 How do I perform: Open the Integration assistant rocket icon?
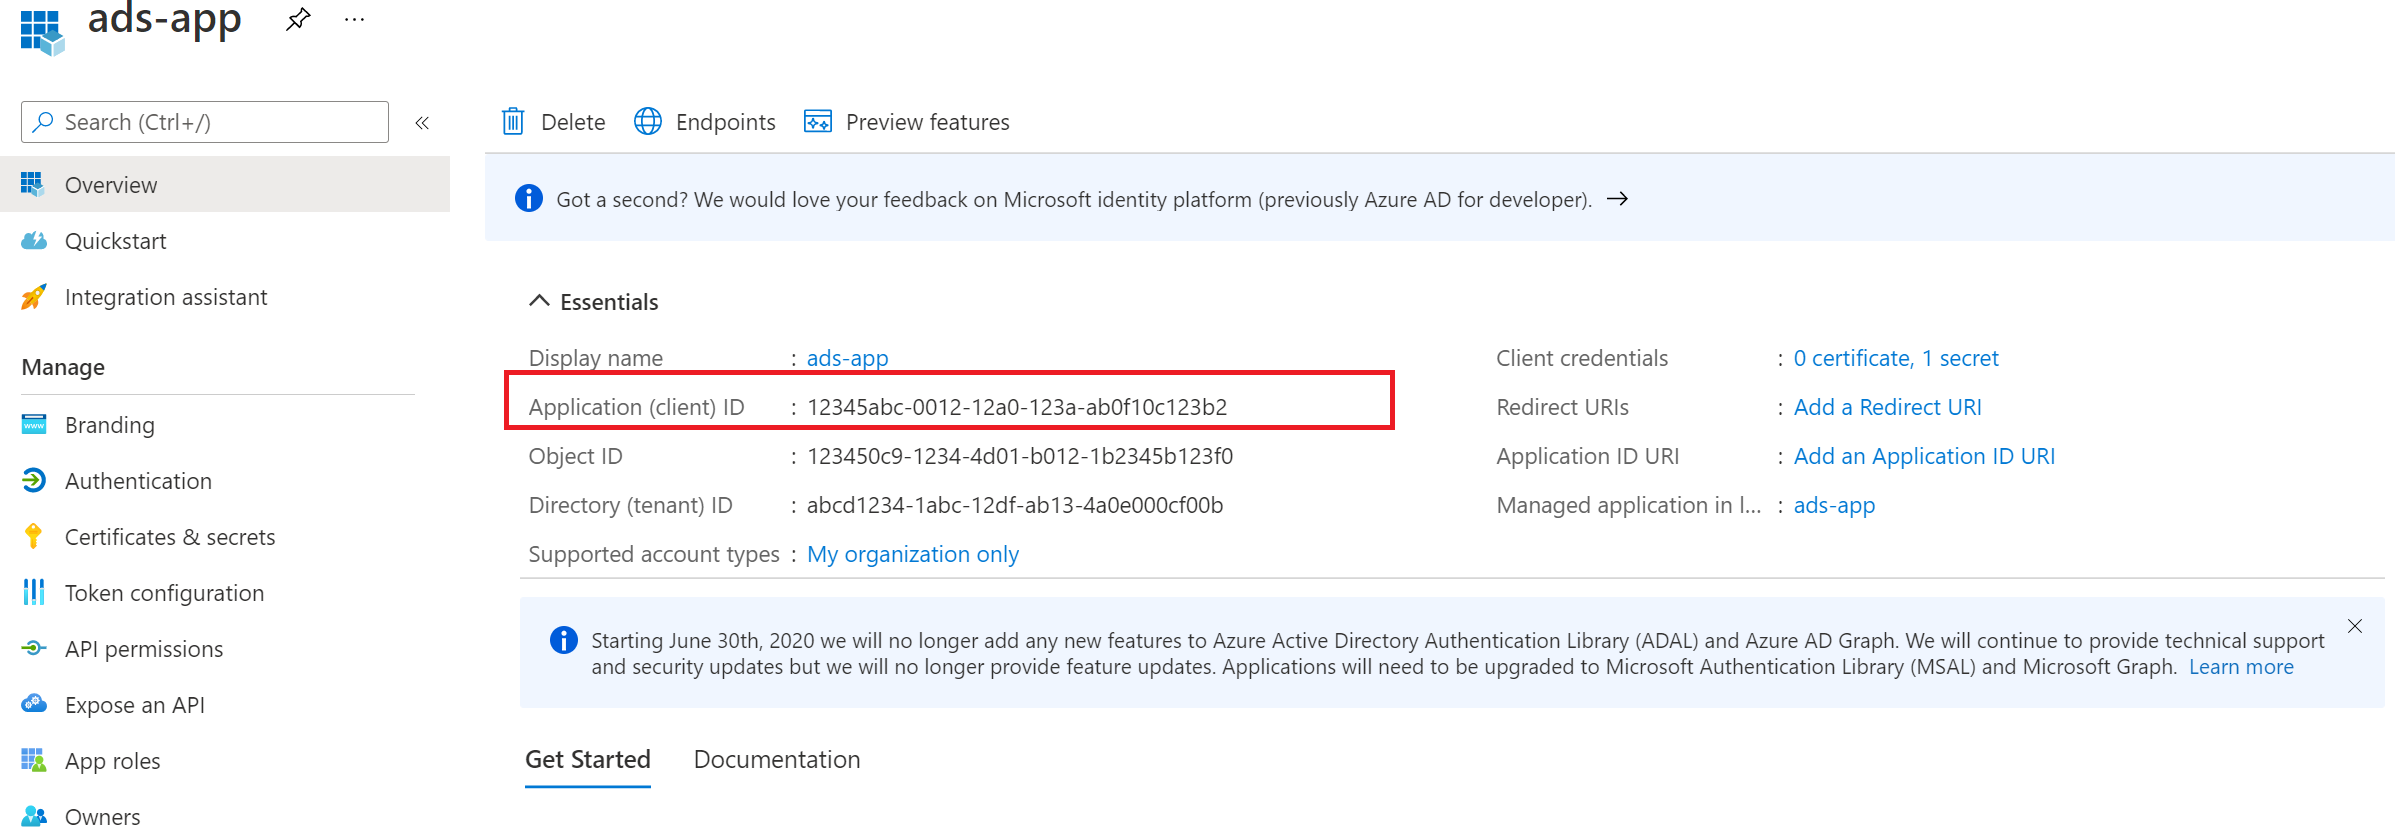pyautogui.click(x=34, y=297)
